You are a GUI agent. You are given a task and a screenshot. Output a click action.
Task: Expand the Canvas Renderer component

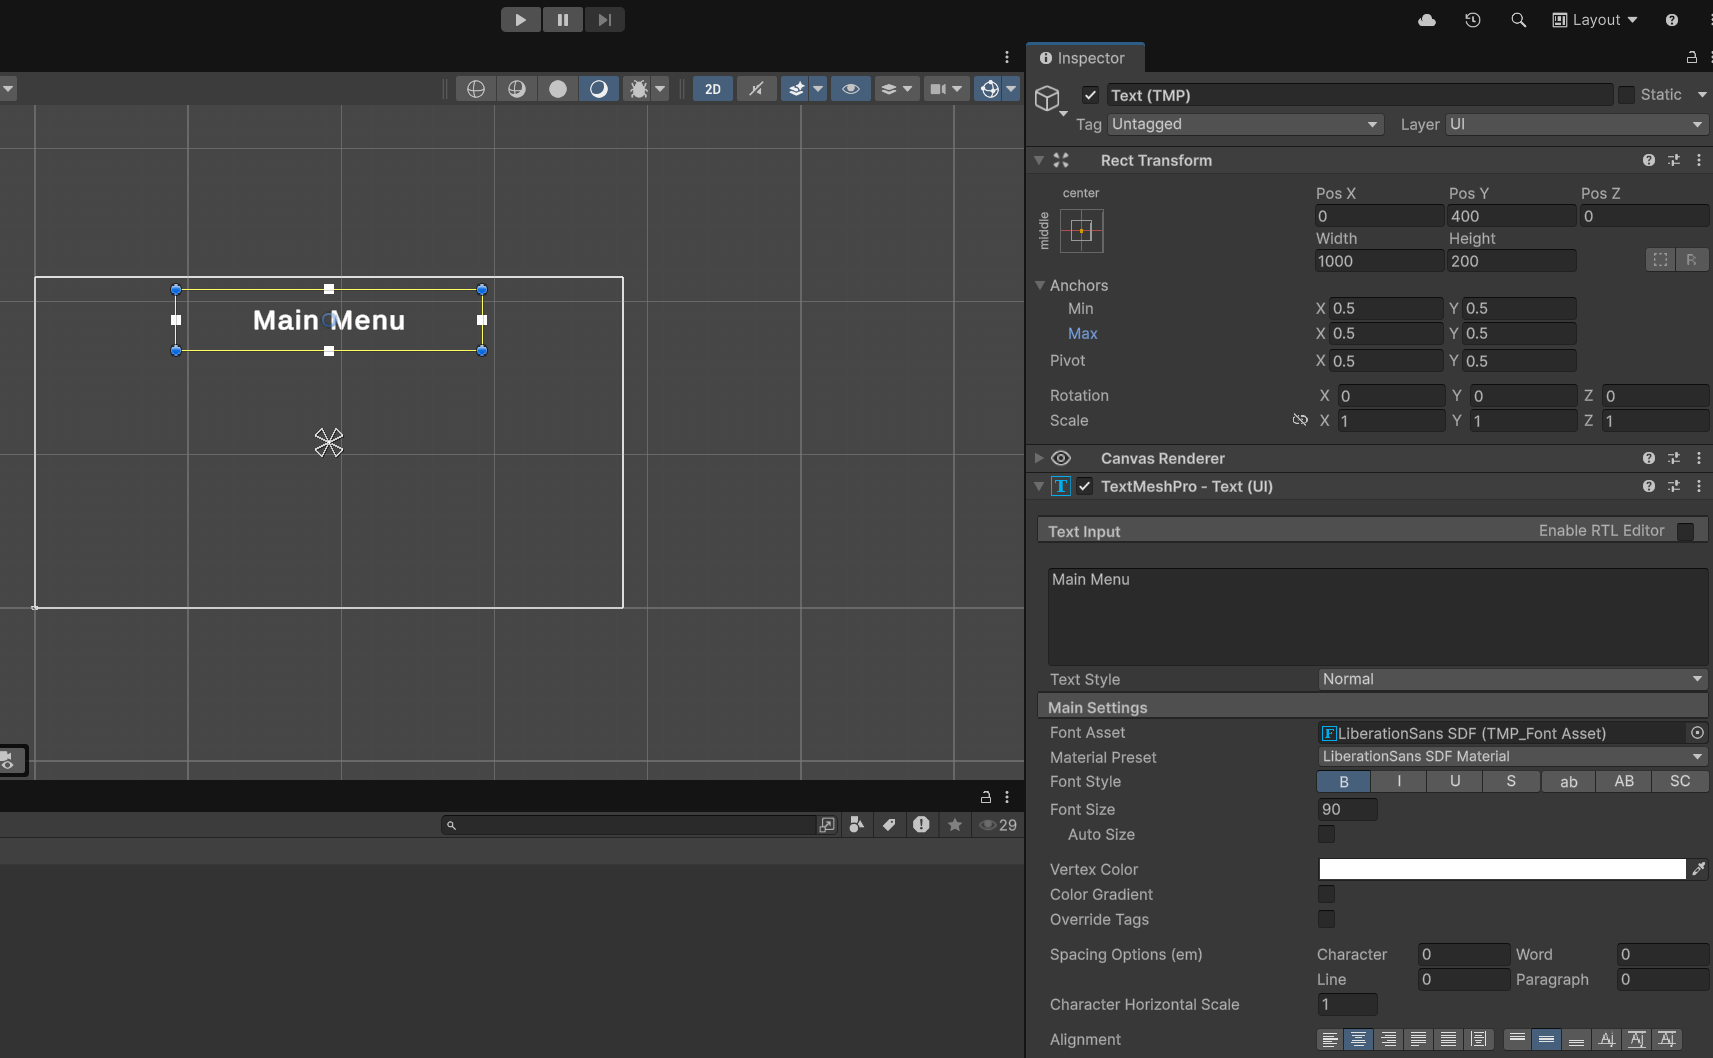tap(1039, 458)
